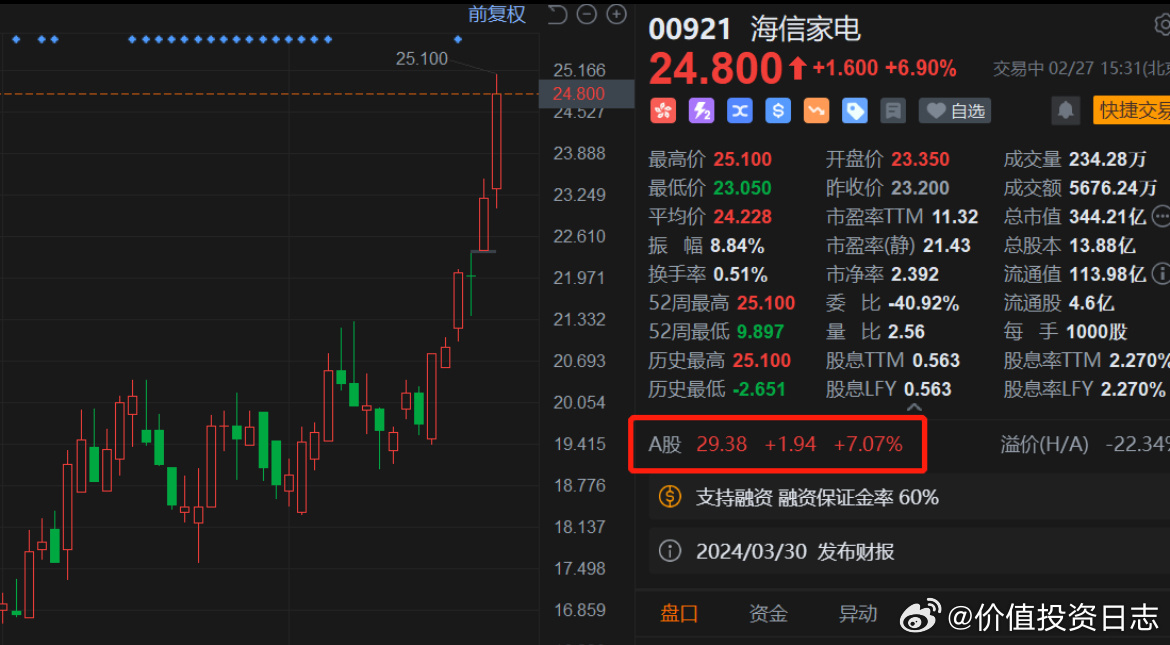Click the 每手 1000股 value
This screenshot has width=1170, height=645.
point(1098,331)
